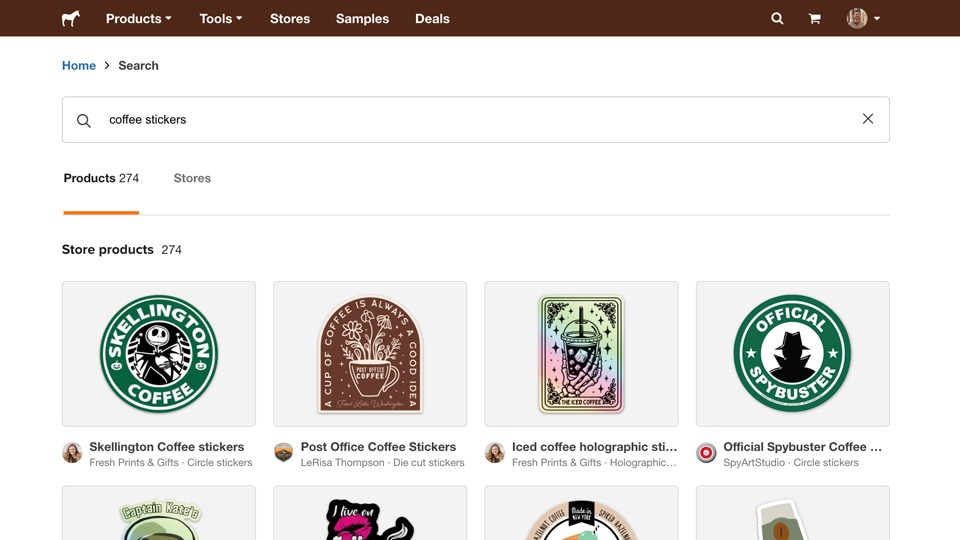
Task: Select the Products 274 tab
Action: click(x=101, y=178)
